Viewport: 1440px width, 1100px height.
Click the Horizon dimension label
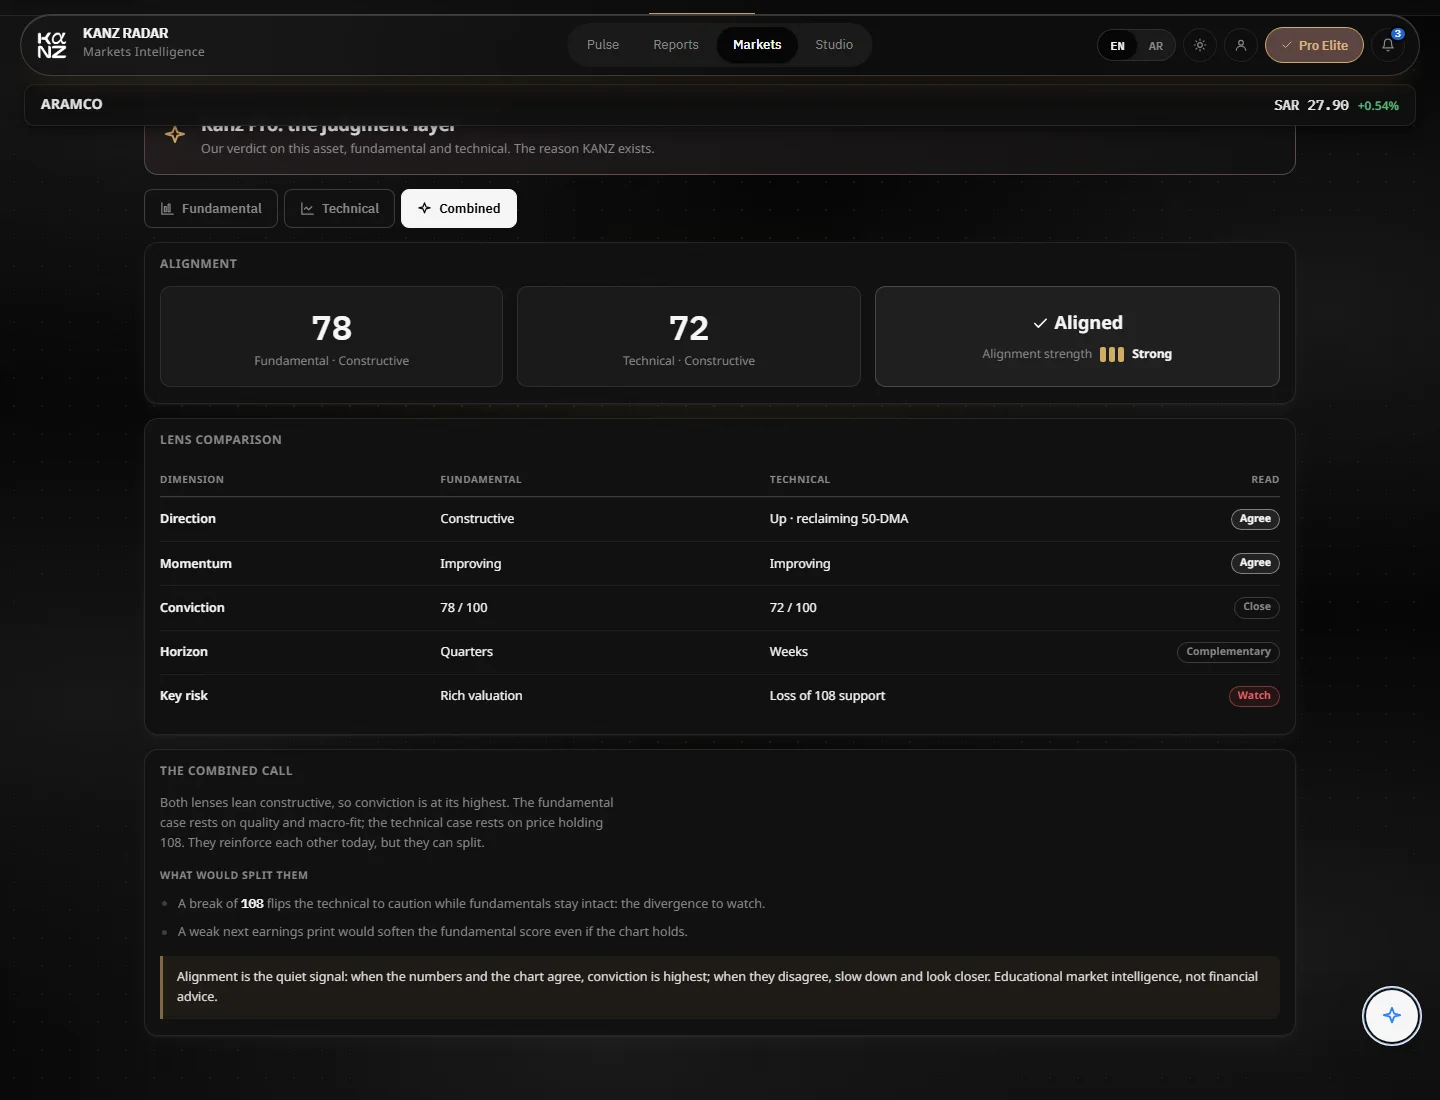(x=184, y=652)
